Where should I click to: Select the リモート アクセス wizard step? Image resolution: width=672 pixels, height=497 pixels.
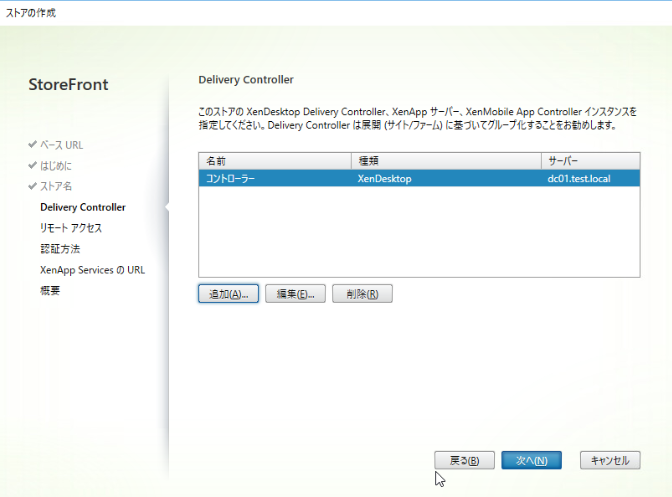pyautogui.click(x=71, y=228)
